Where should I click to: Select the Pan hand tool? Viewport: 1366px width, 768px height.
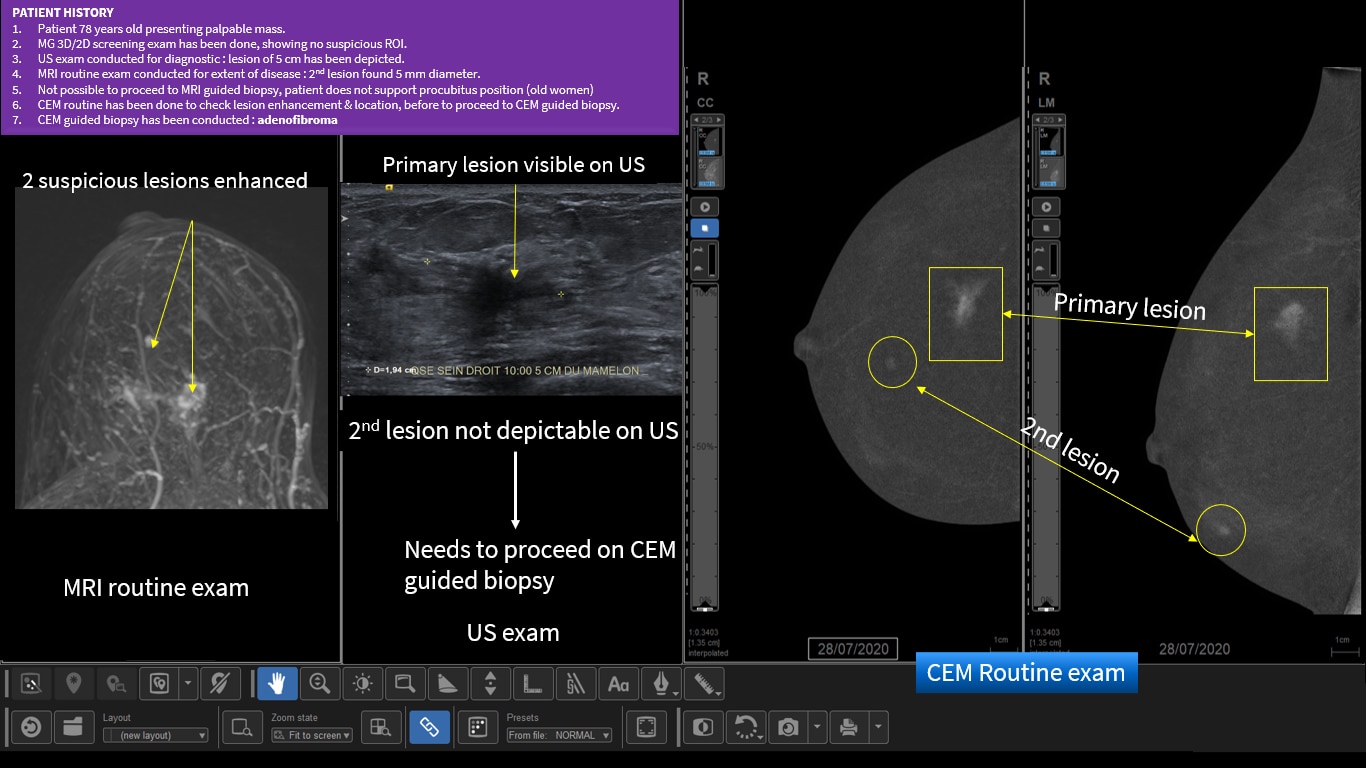[x=277, y=684]
